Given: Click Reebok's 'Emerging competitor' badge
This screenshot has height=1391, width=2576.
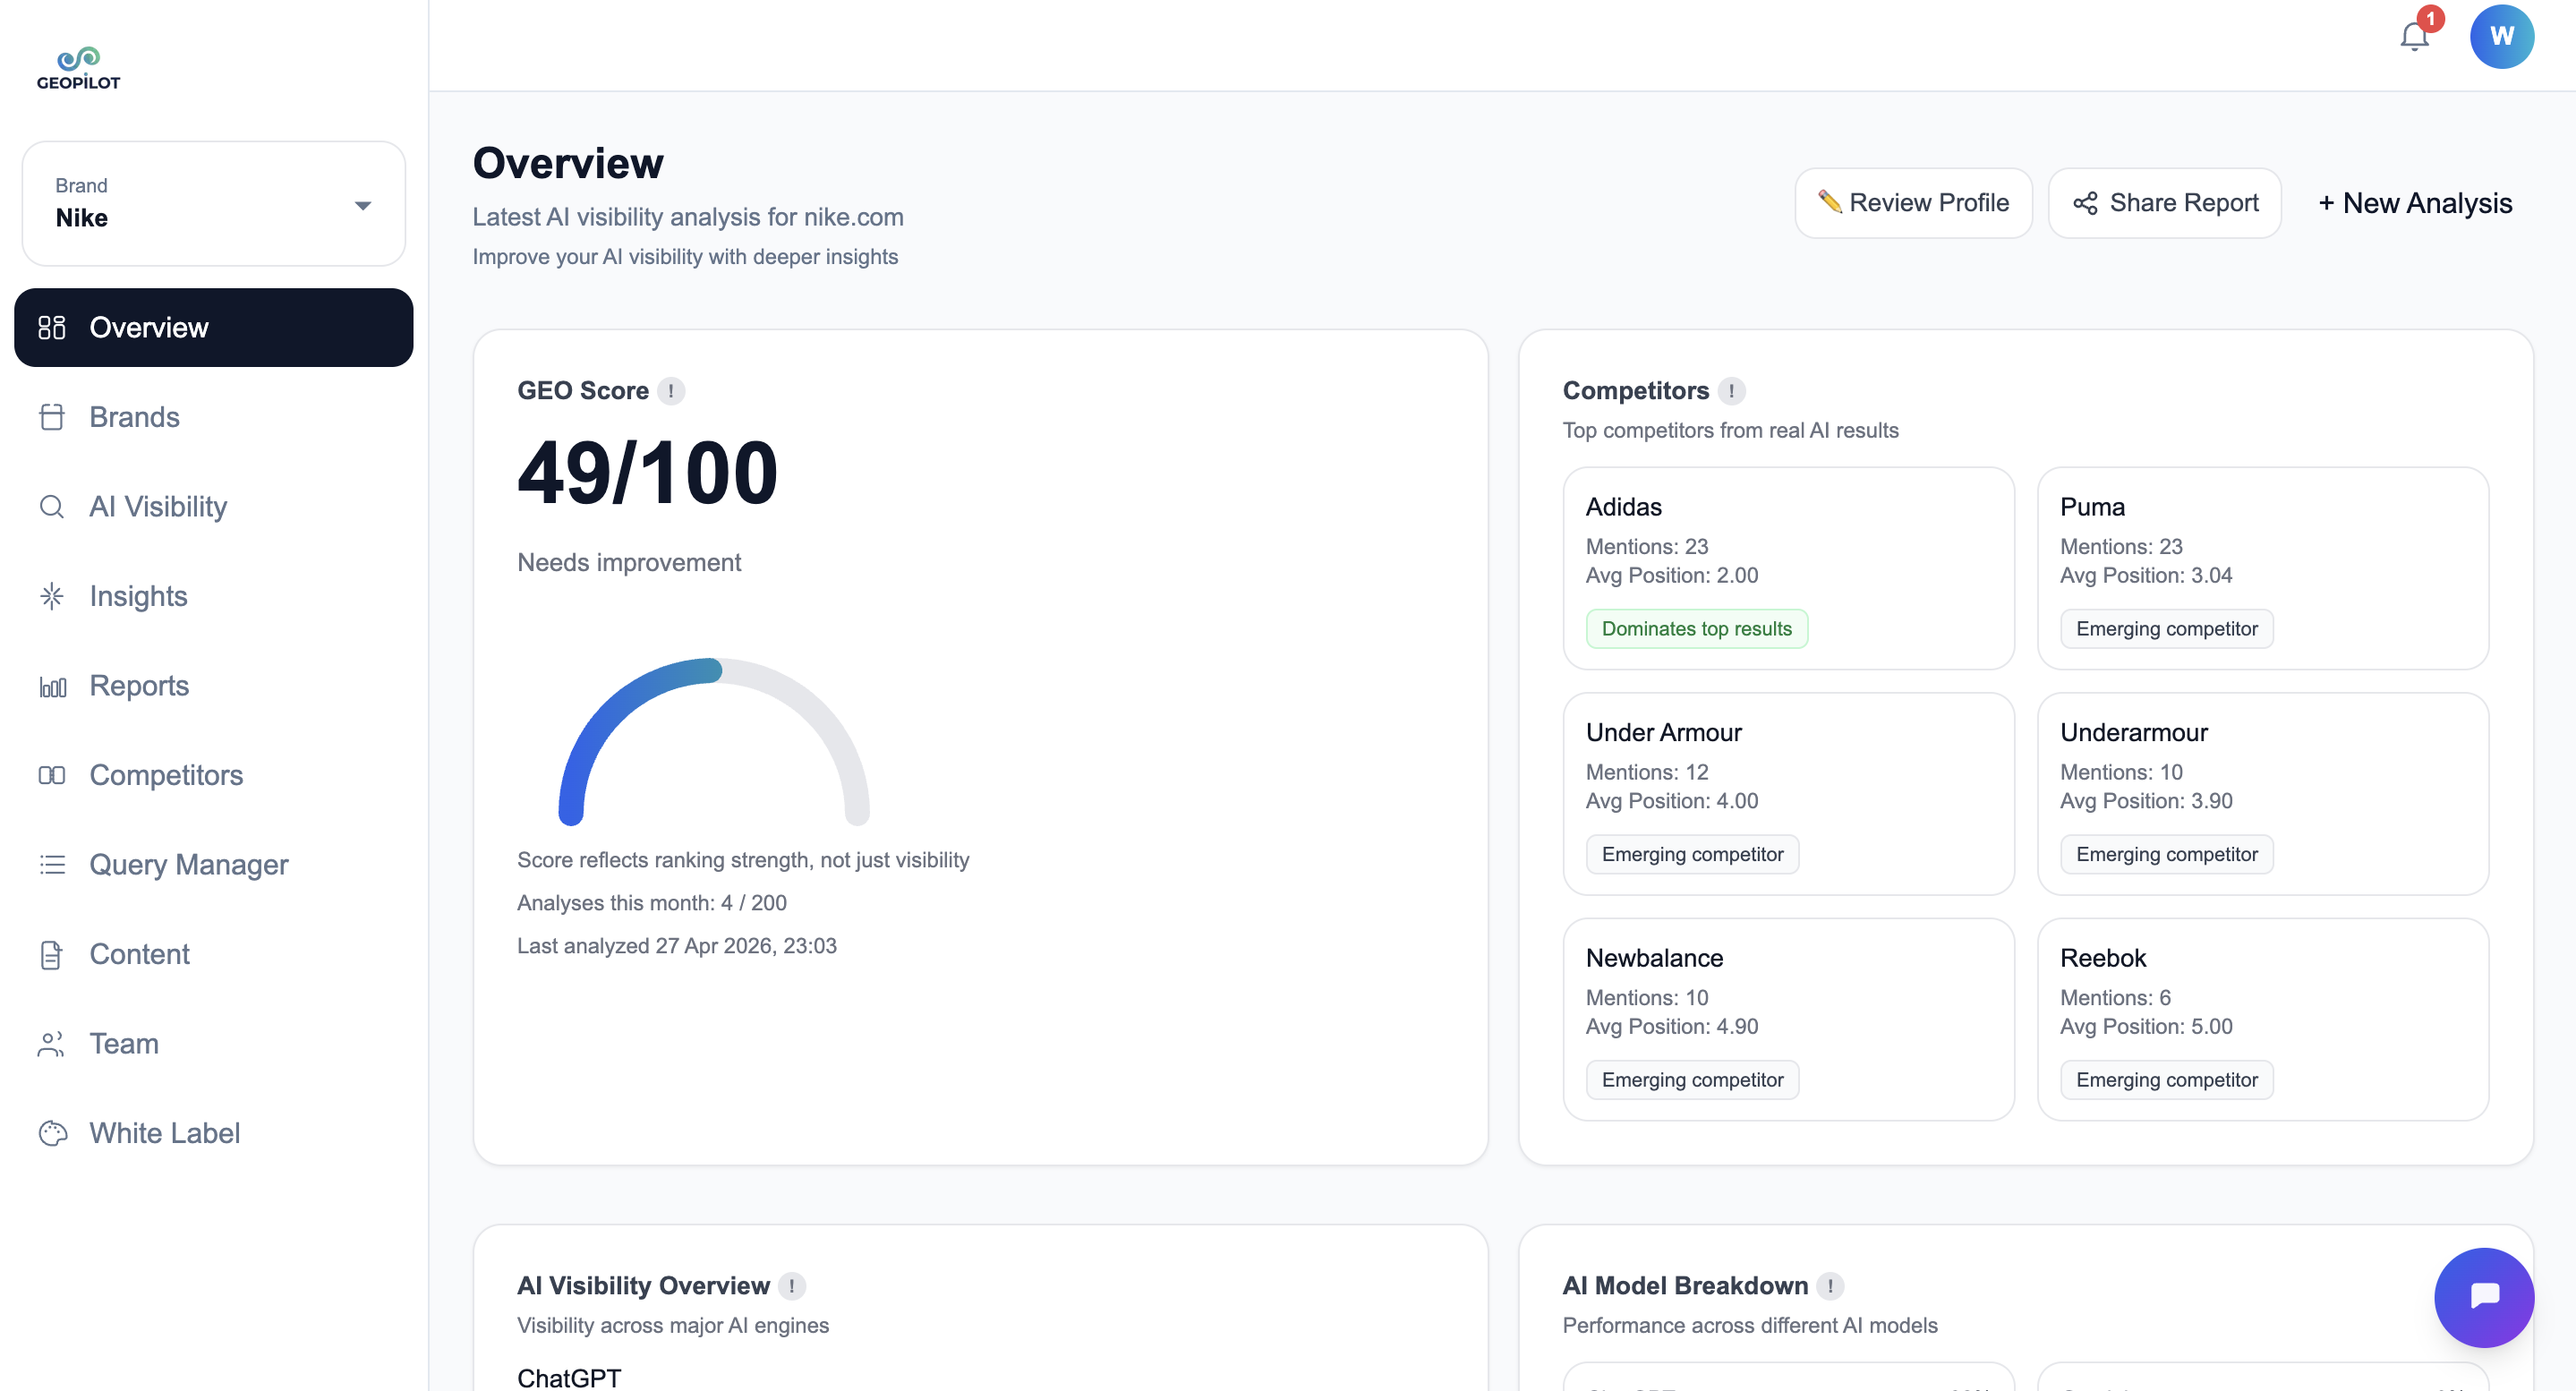Looking at the screenshot, I should coord(2166,1080).
